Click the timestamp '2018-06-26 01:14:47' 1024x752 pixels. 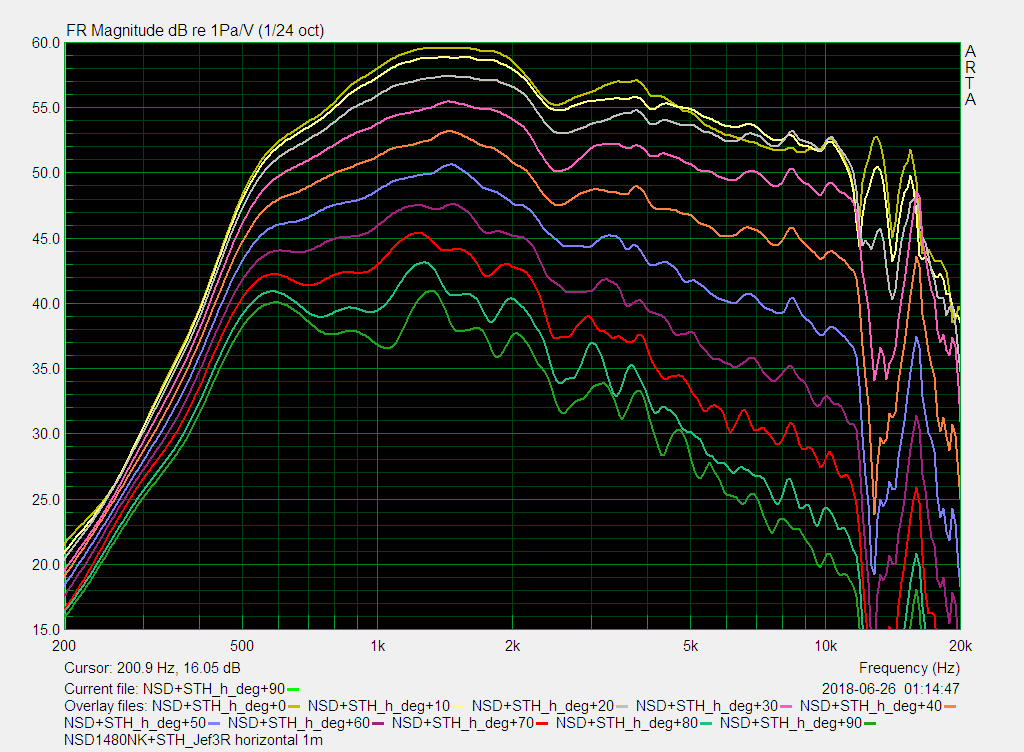tap(891, 689)
